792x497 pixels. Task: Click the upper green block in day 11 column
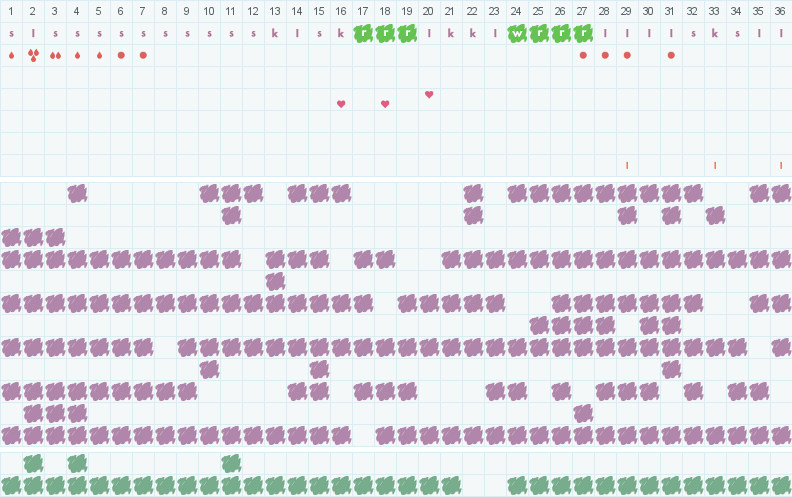click(231, 463)
